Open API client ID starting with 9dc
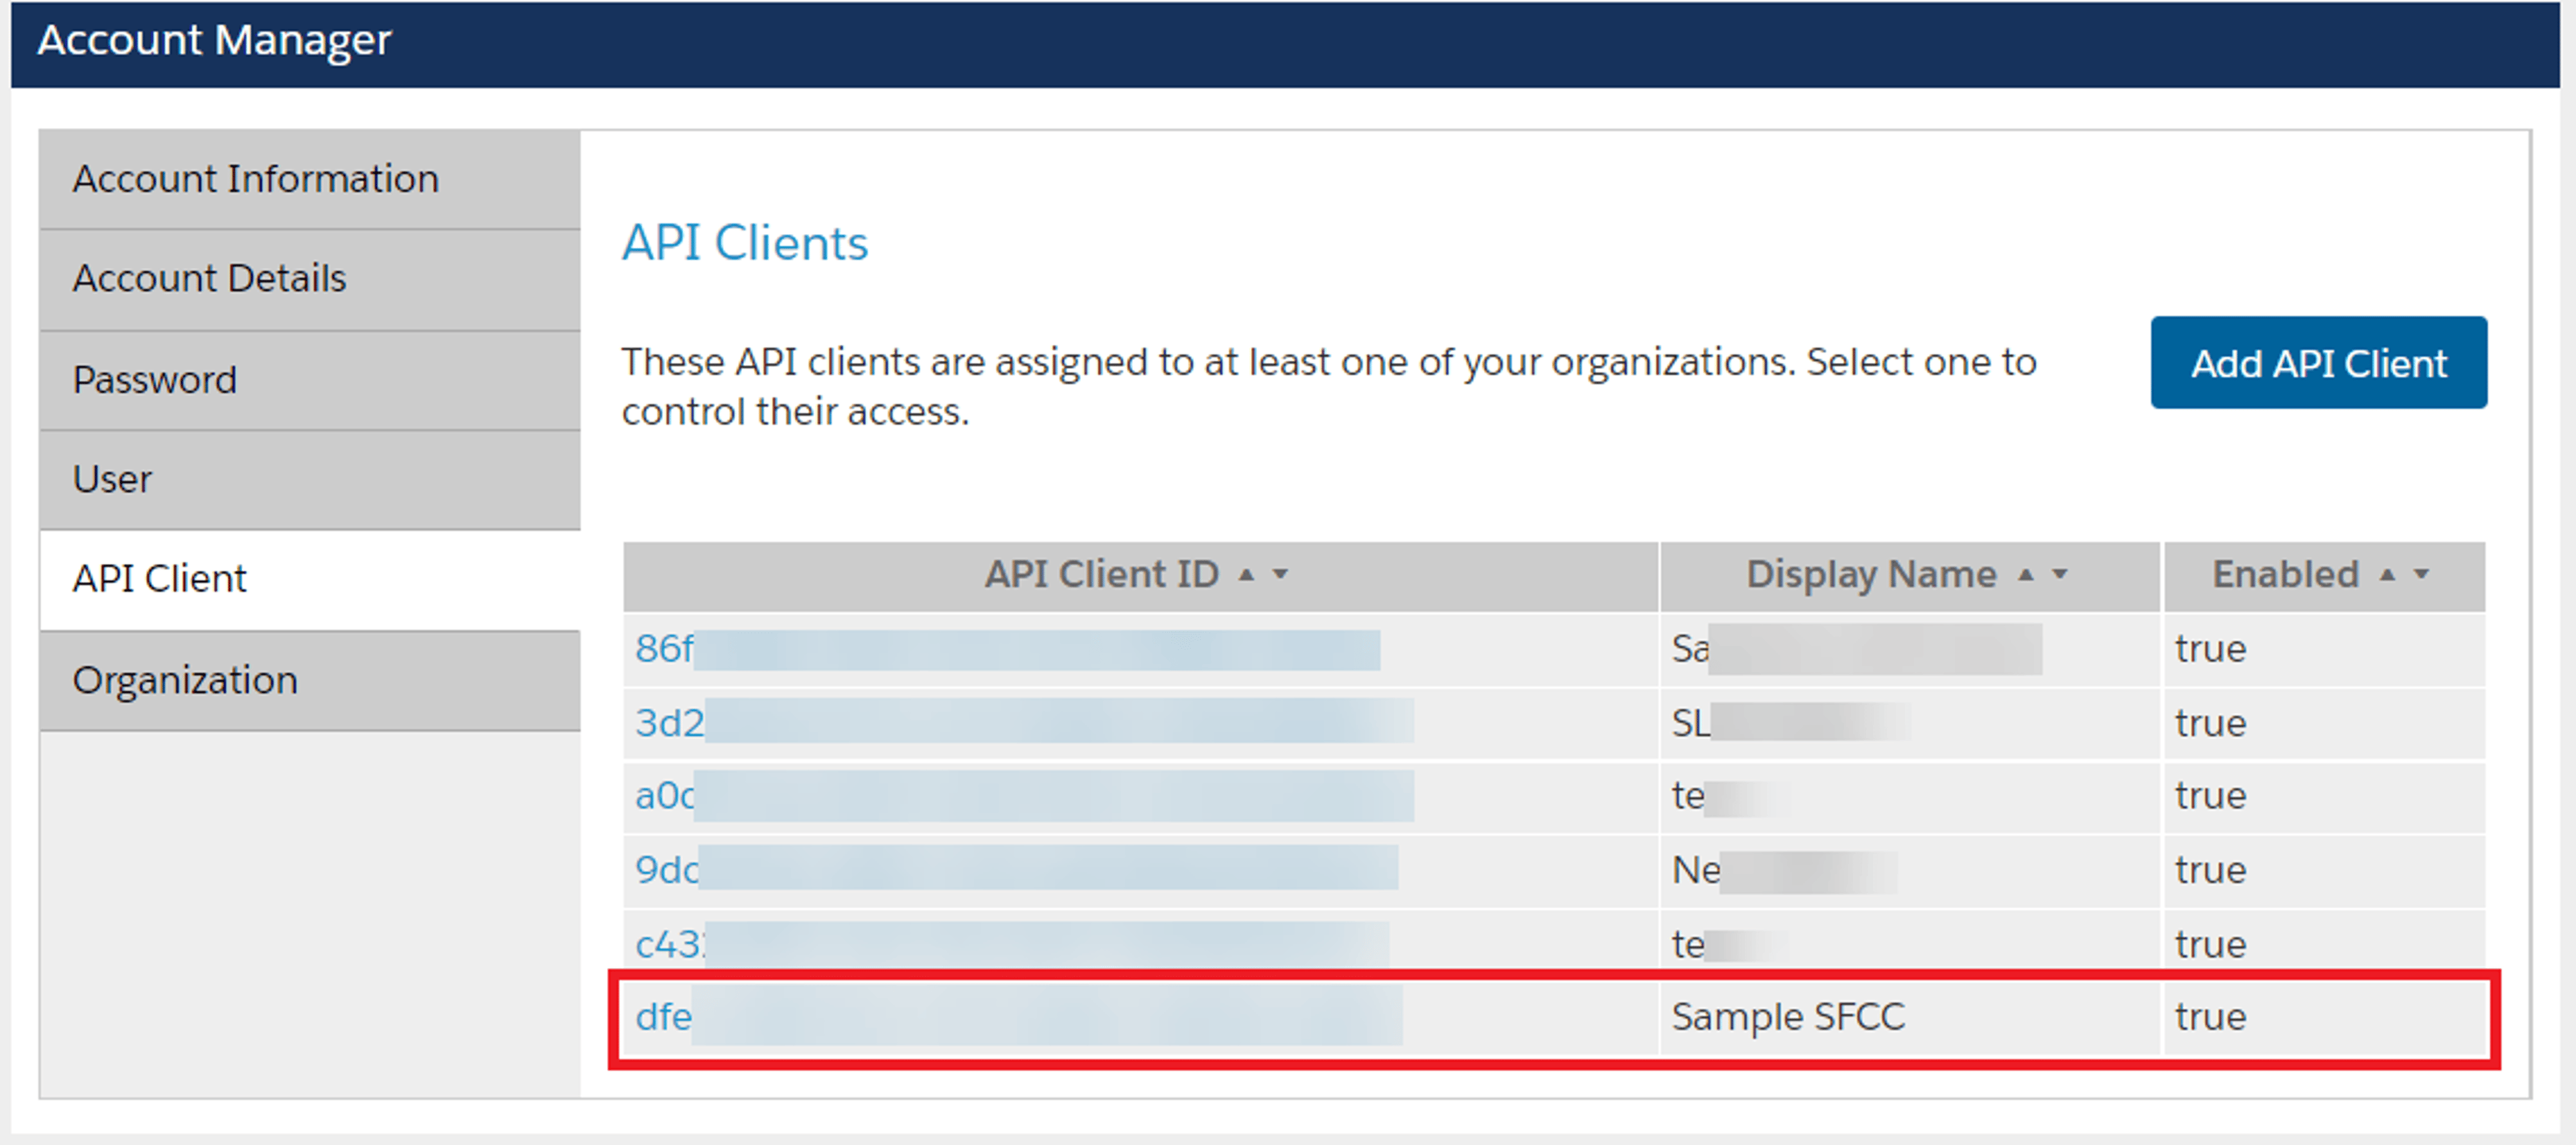2576x1145 pixels. [x=1017, y=869]
